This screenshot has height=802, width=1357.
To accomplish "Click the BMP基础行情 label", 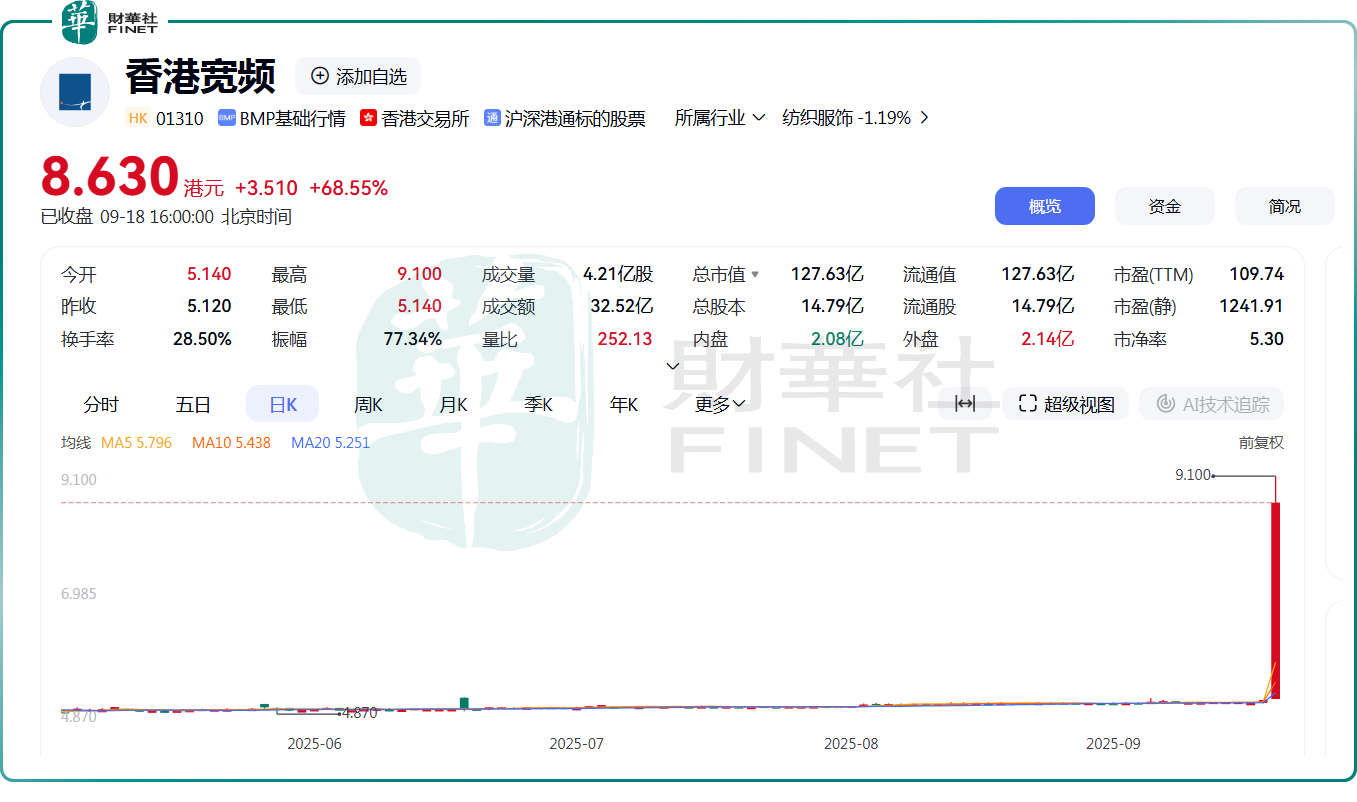I will (292, 118).
